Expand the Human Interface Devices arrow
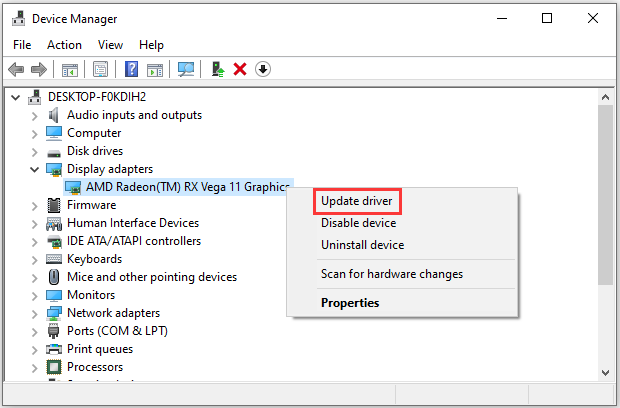The image size is (620, 408). (34, 224)
